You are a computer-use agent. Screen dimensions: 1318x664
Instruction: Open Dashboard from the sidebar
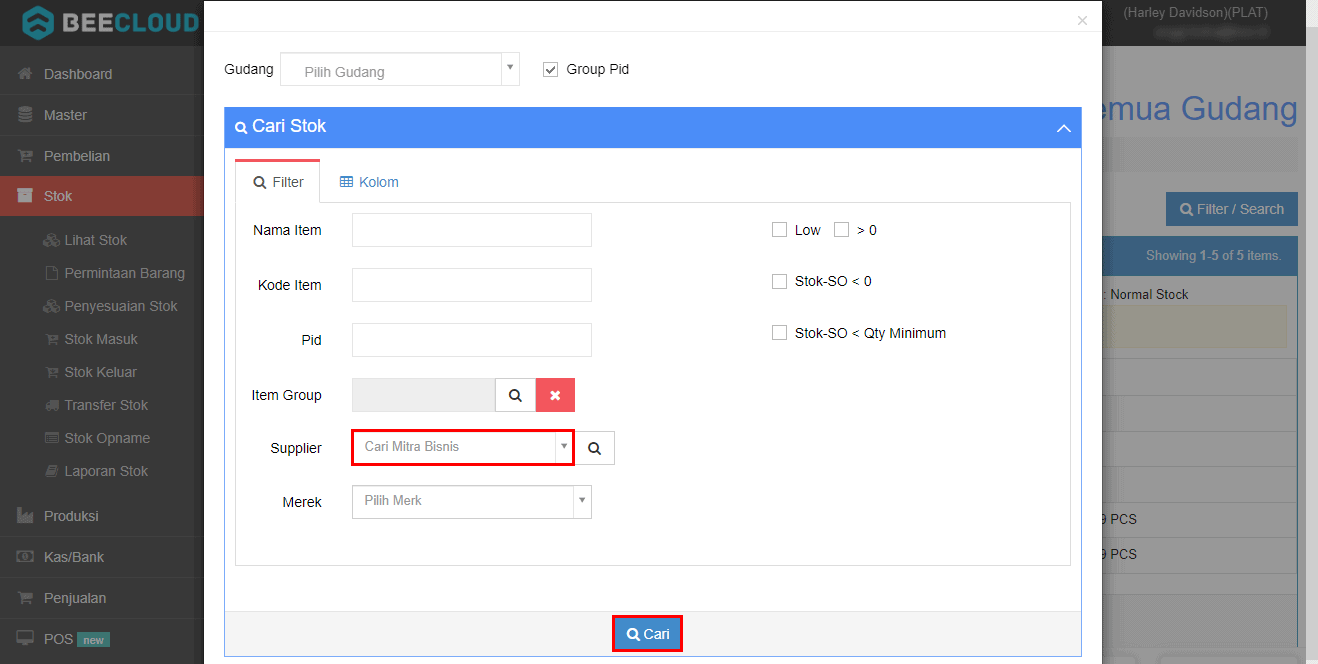pos(77,74)
